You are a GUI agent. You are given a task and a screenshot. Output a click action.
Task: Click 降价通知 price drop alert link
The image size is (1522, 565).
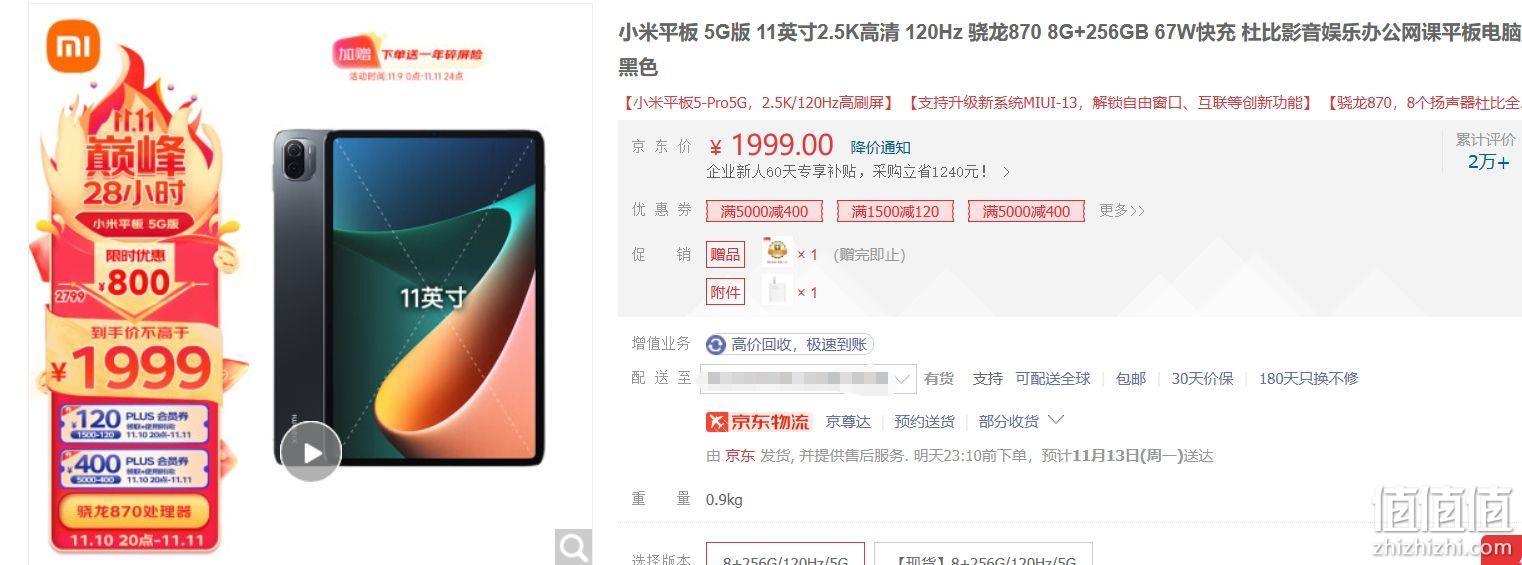click(881, 148)
